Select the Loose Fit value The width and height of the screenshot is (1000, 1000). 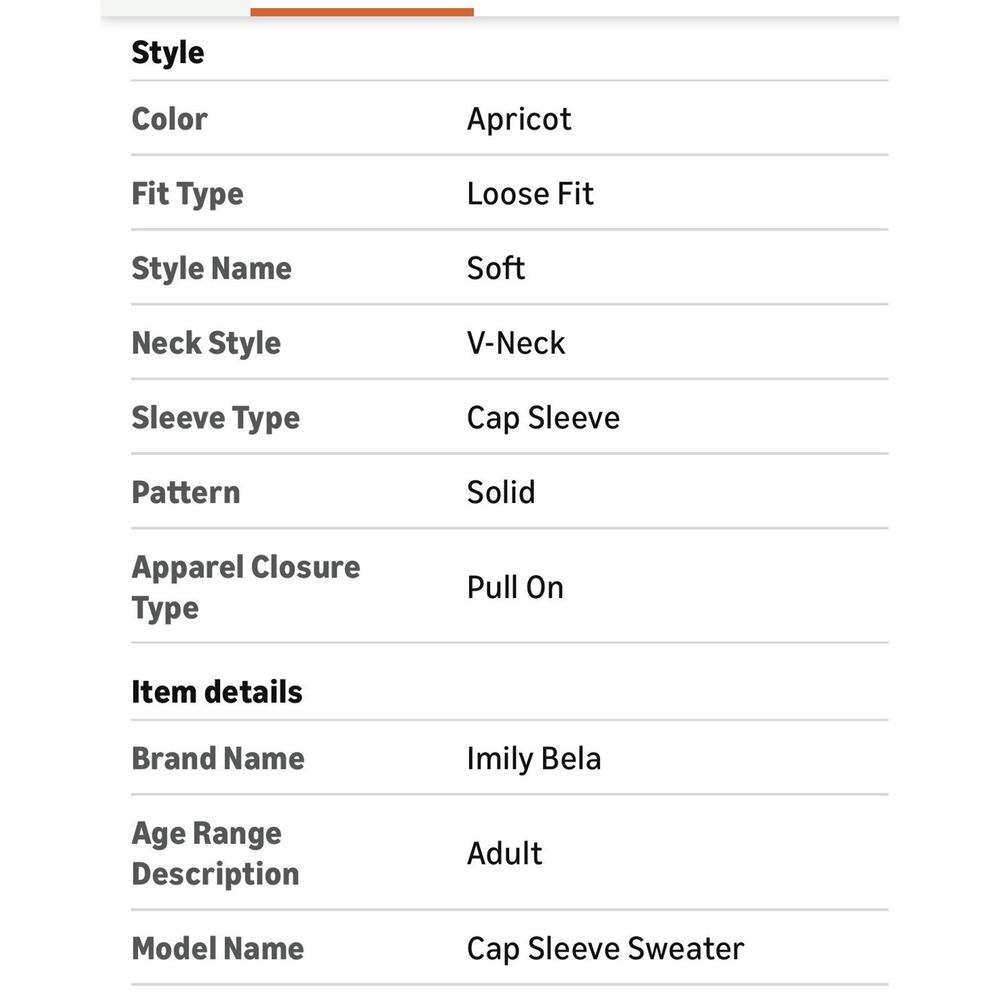pyautogui.click(x=530, y=194)
